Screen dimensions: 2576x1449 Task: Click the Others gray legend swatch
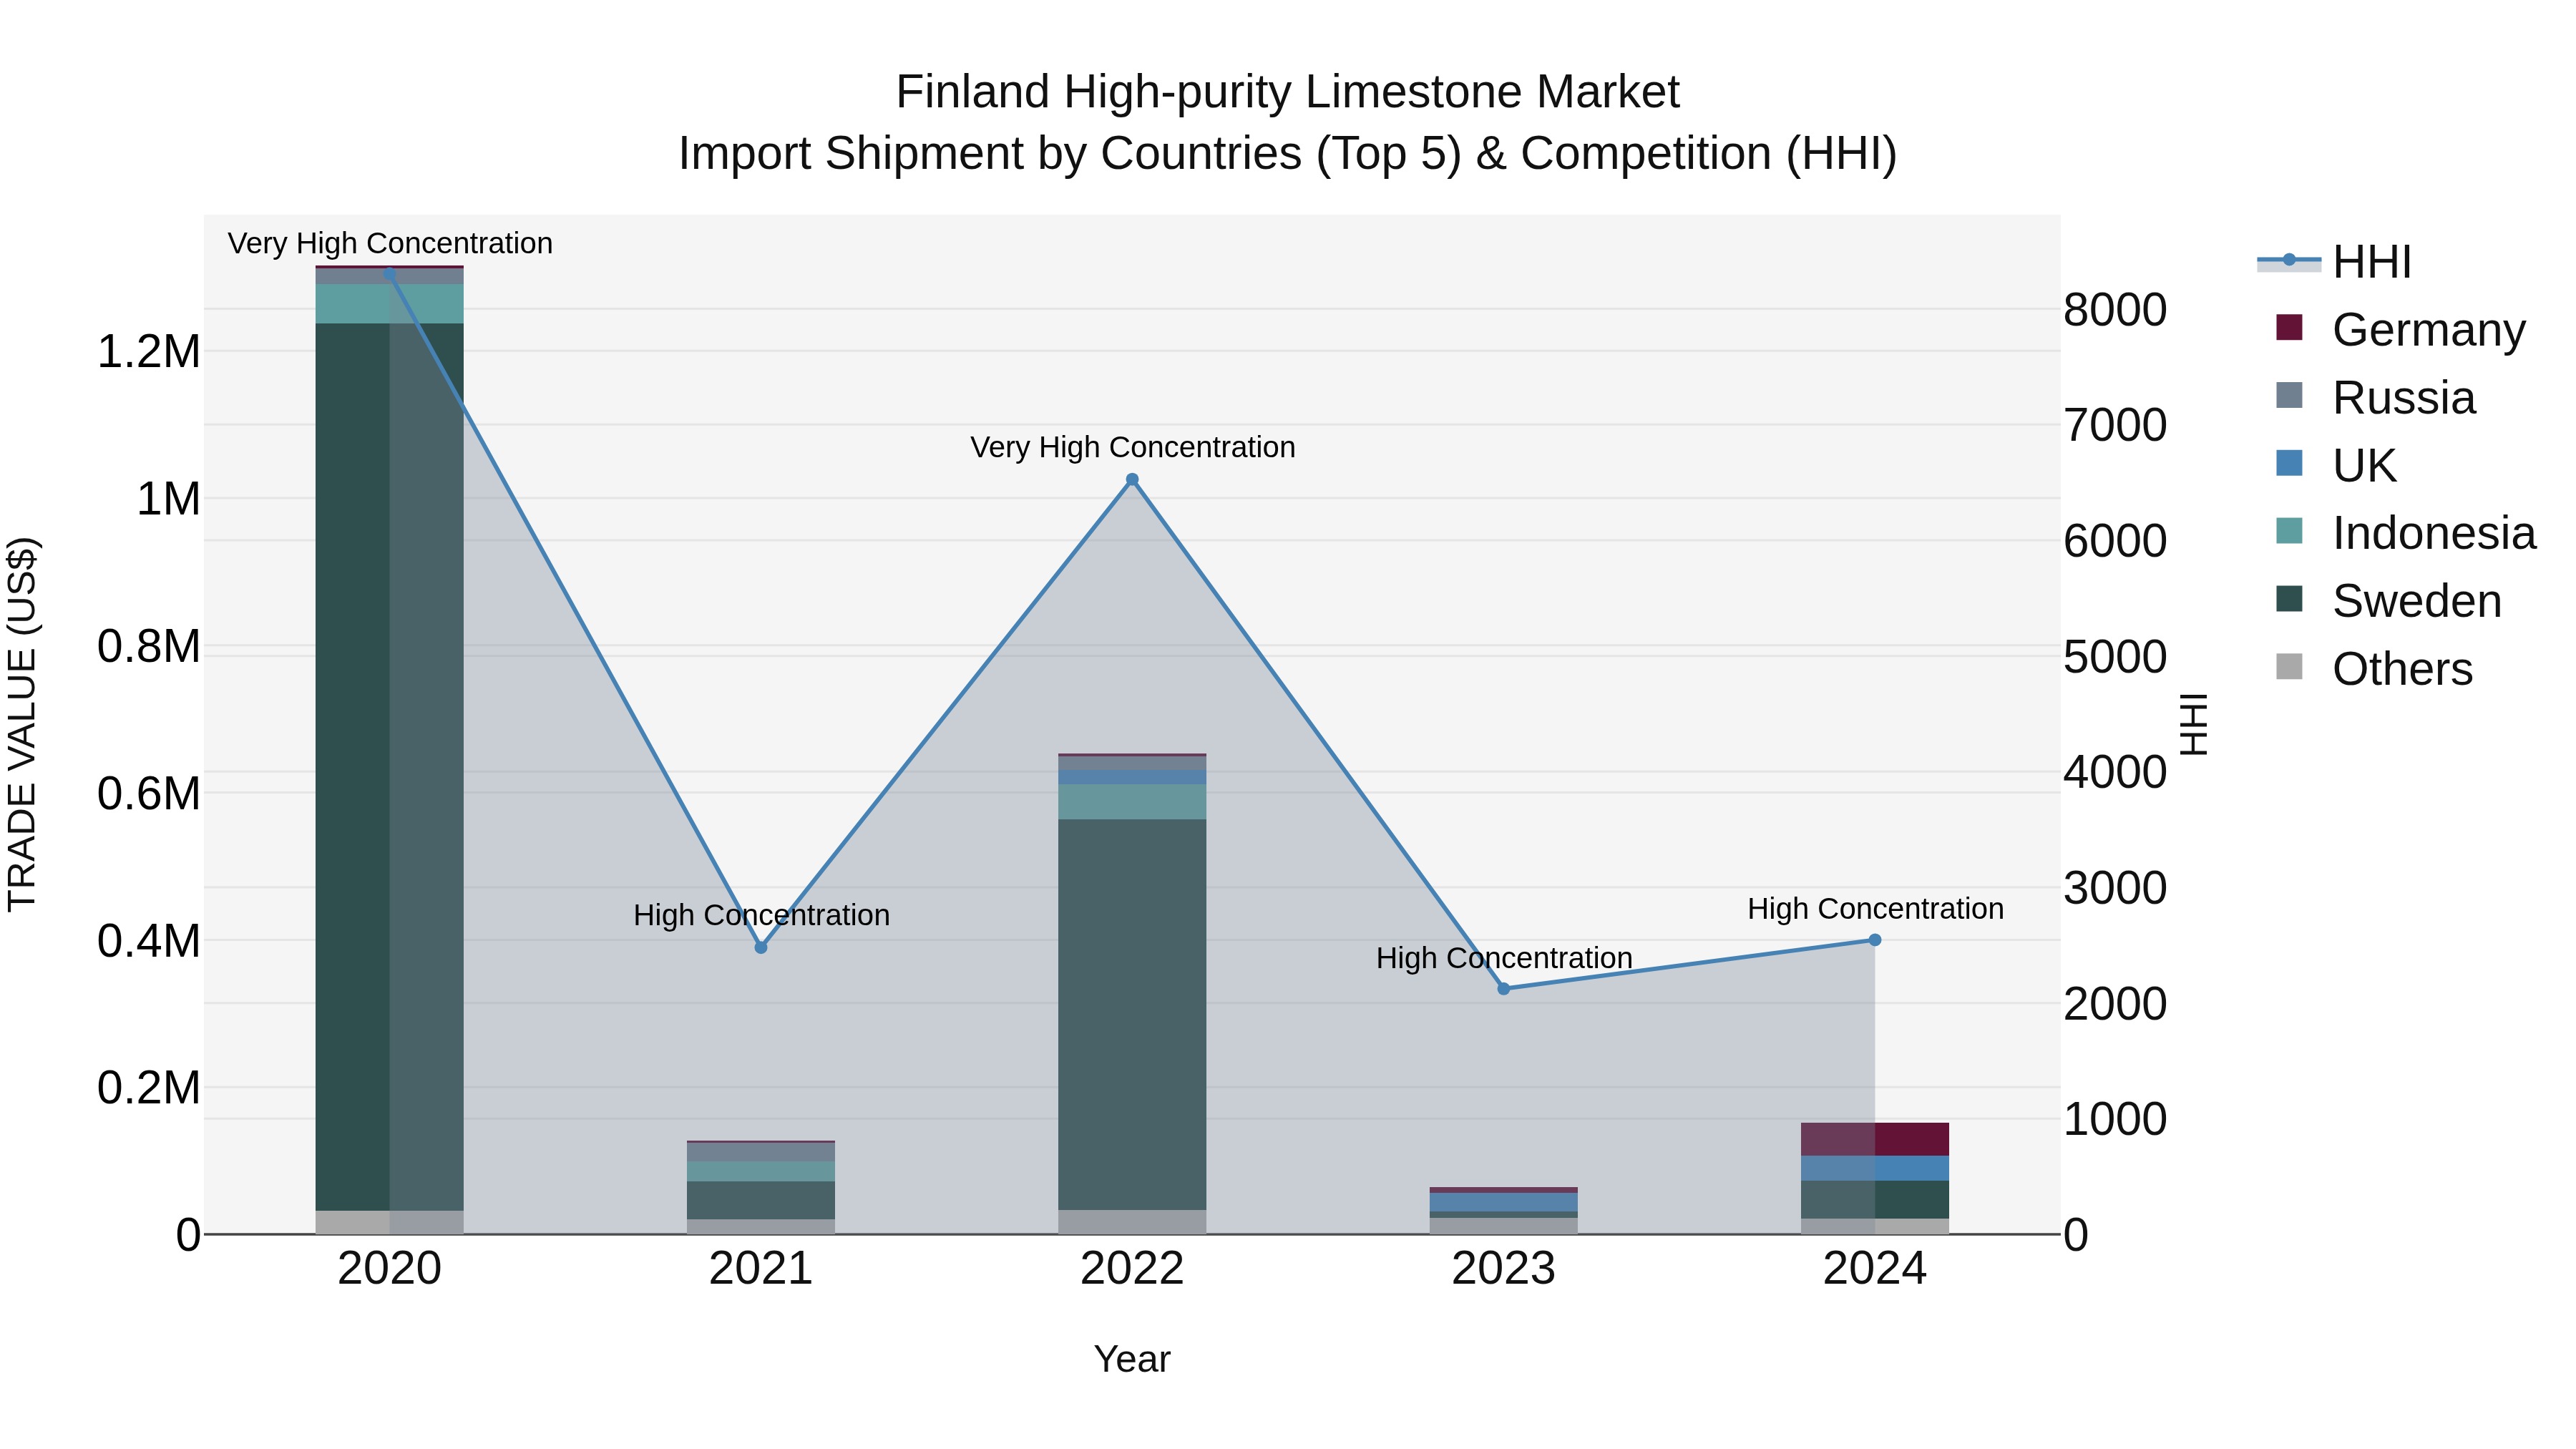tap(2289, 667)
